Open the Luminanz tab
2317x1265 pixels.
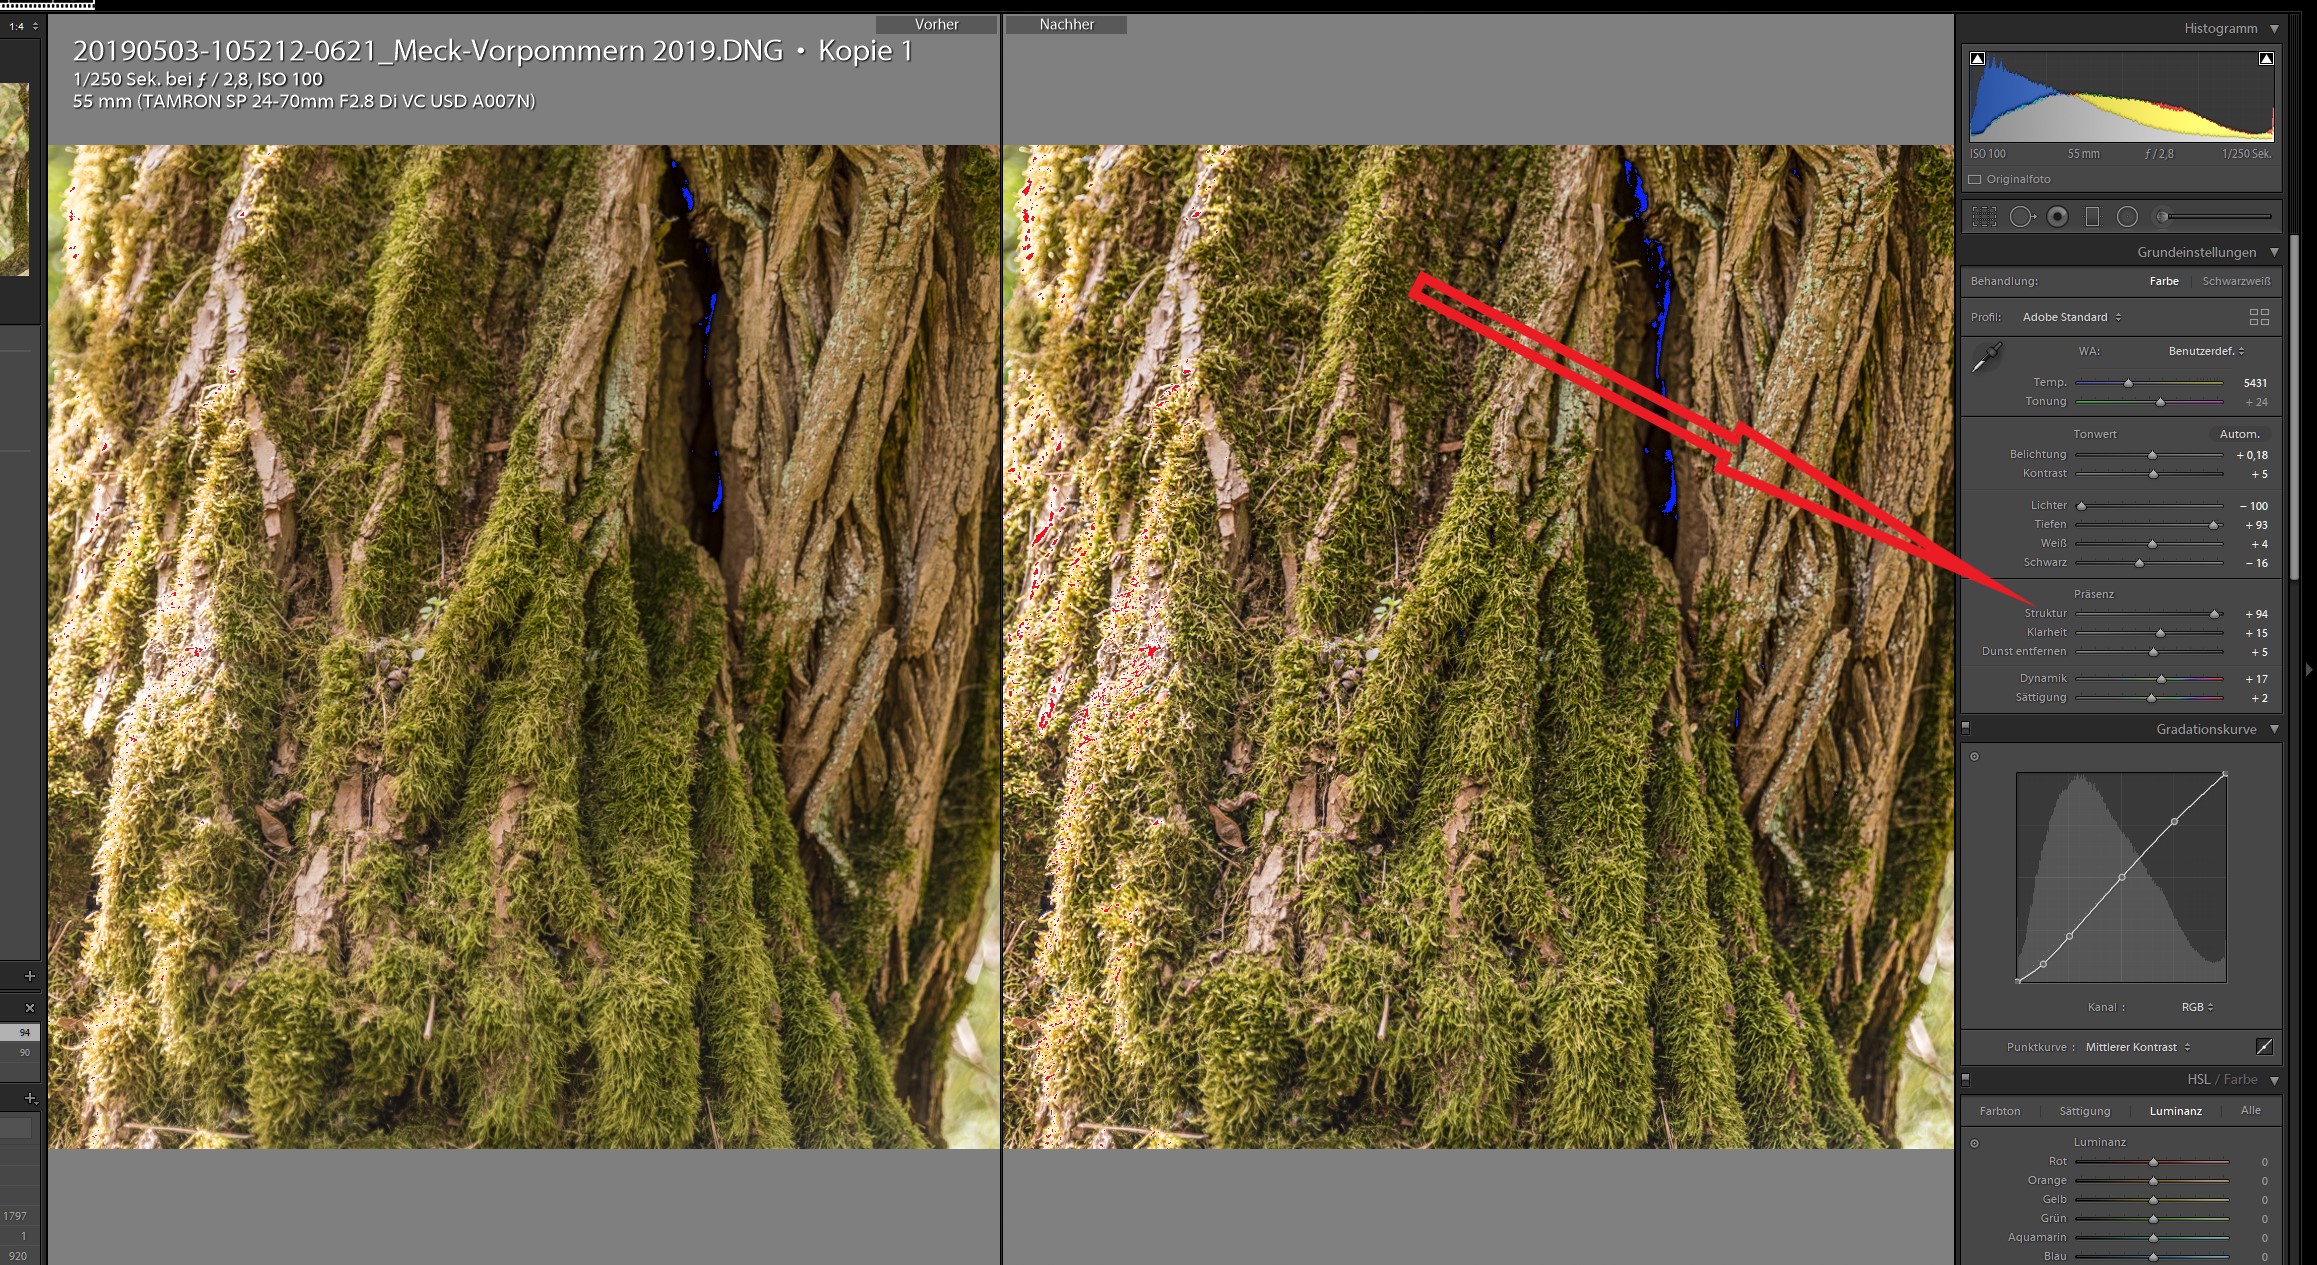(x=2175, y=1111)
